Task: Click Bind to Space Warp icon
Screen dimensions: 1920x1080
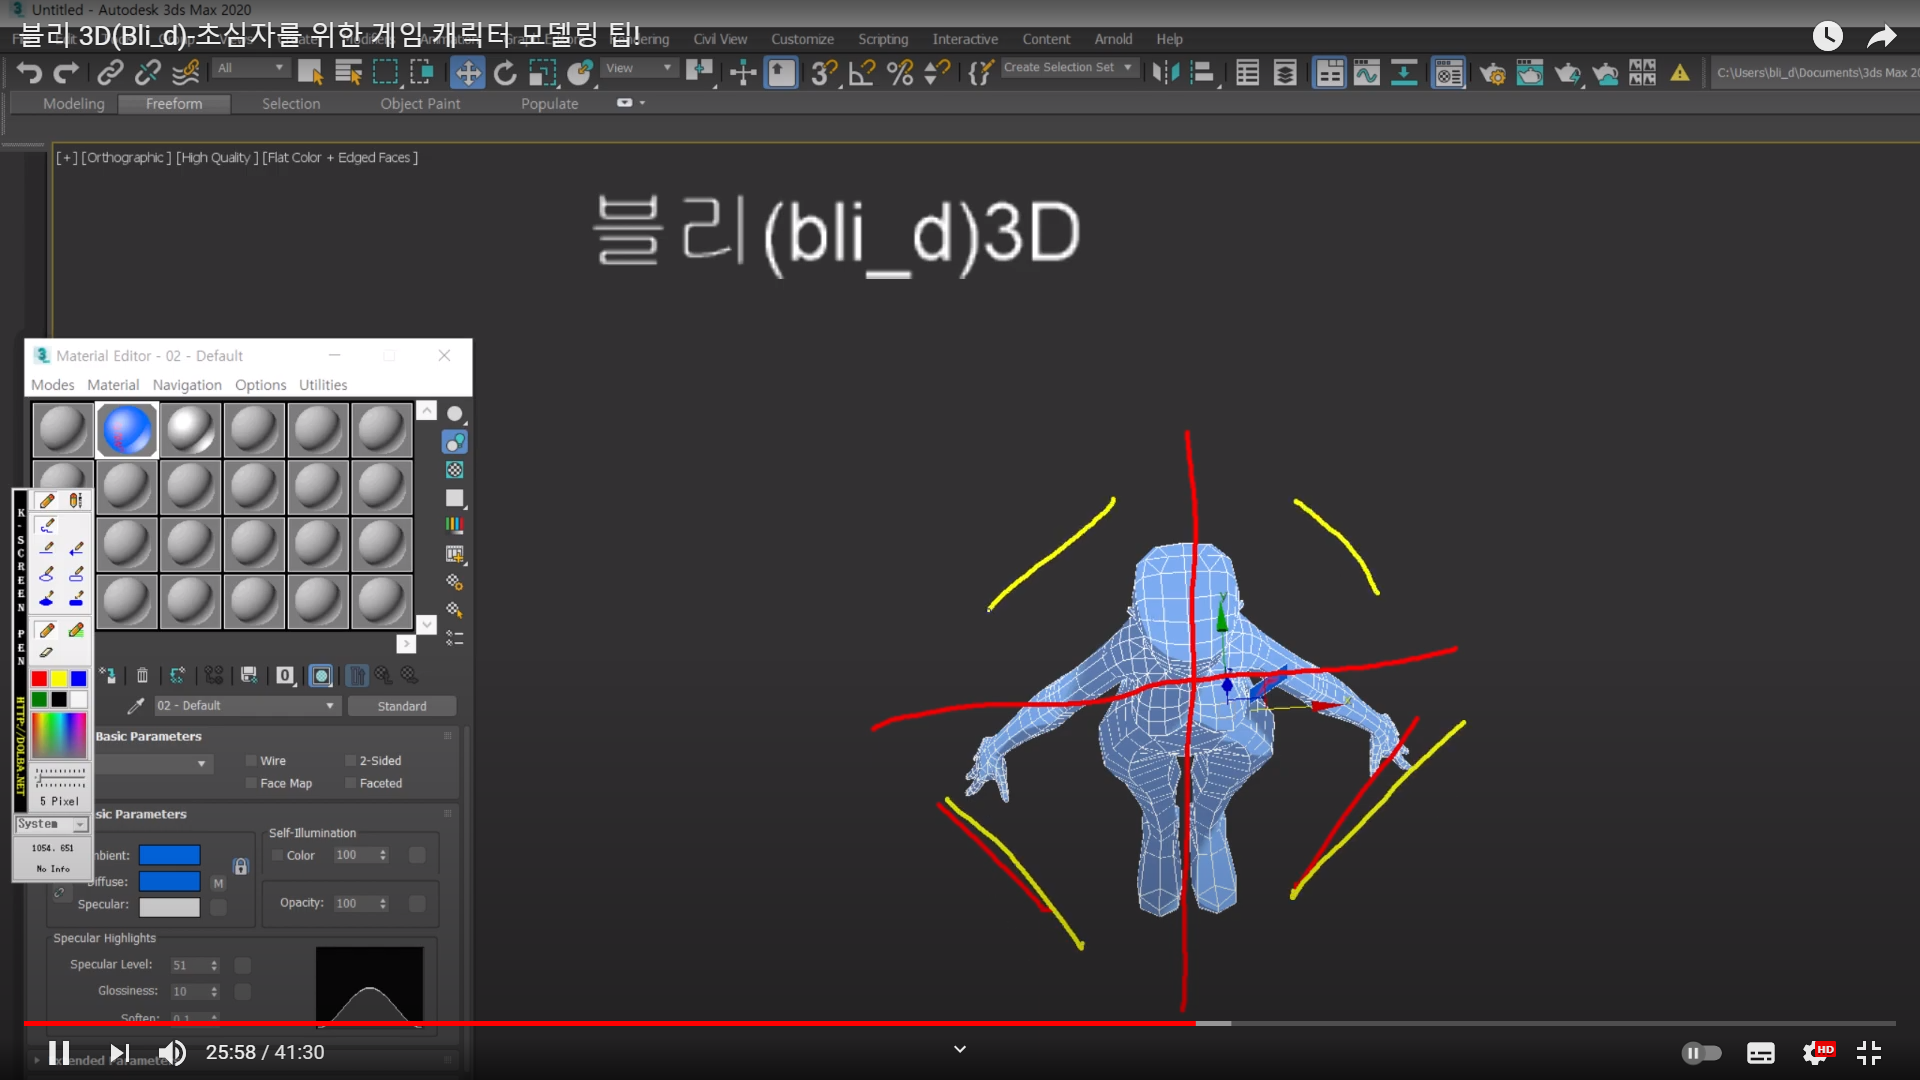Action: coord(186,72)
